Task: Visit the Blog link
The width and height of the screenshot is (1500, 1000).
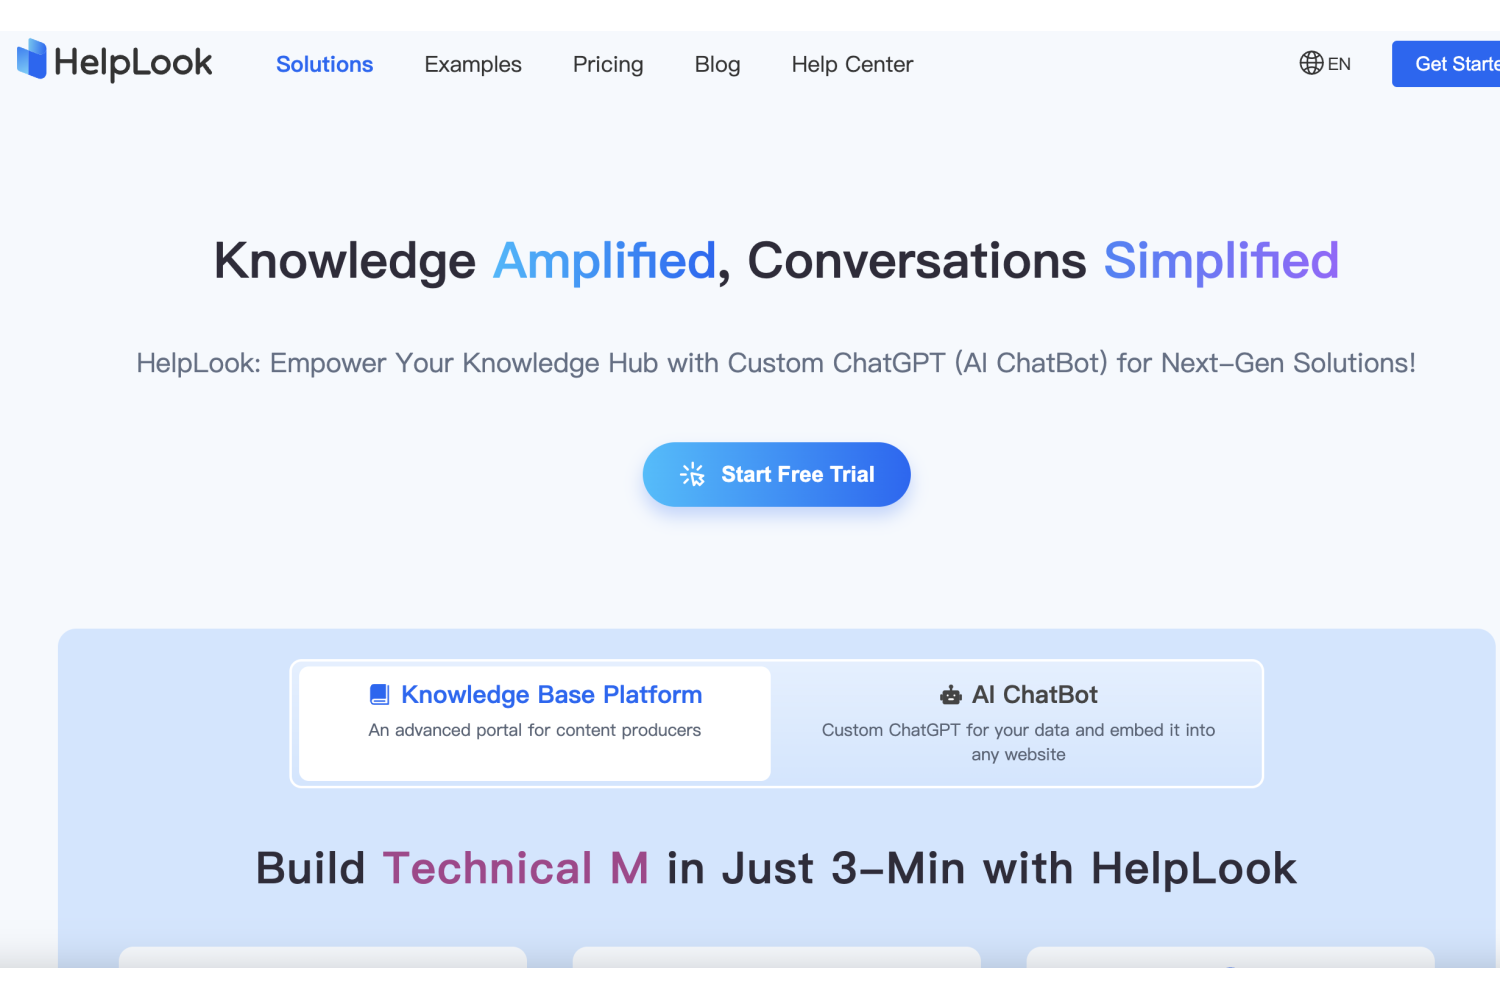Action: [717, 64]
